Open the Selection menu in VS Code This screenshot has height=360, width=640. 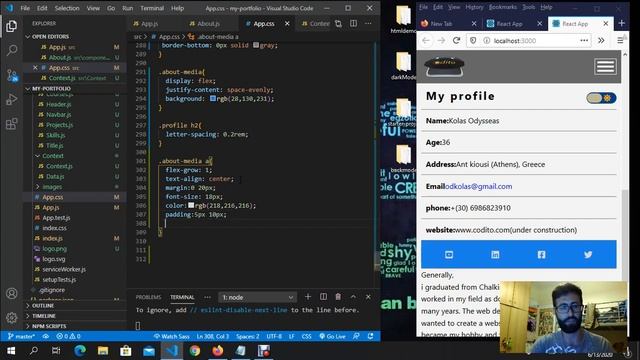(67, 8)
